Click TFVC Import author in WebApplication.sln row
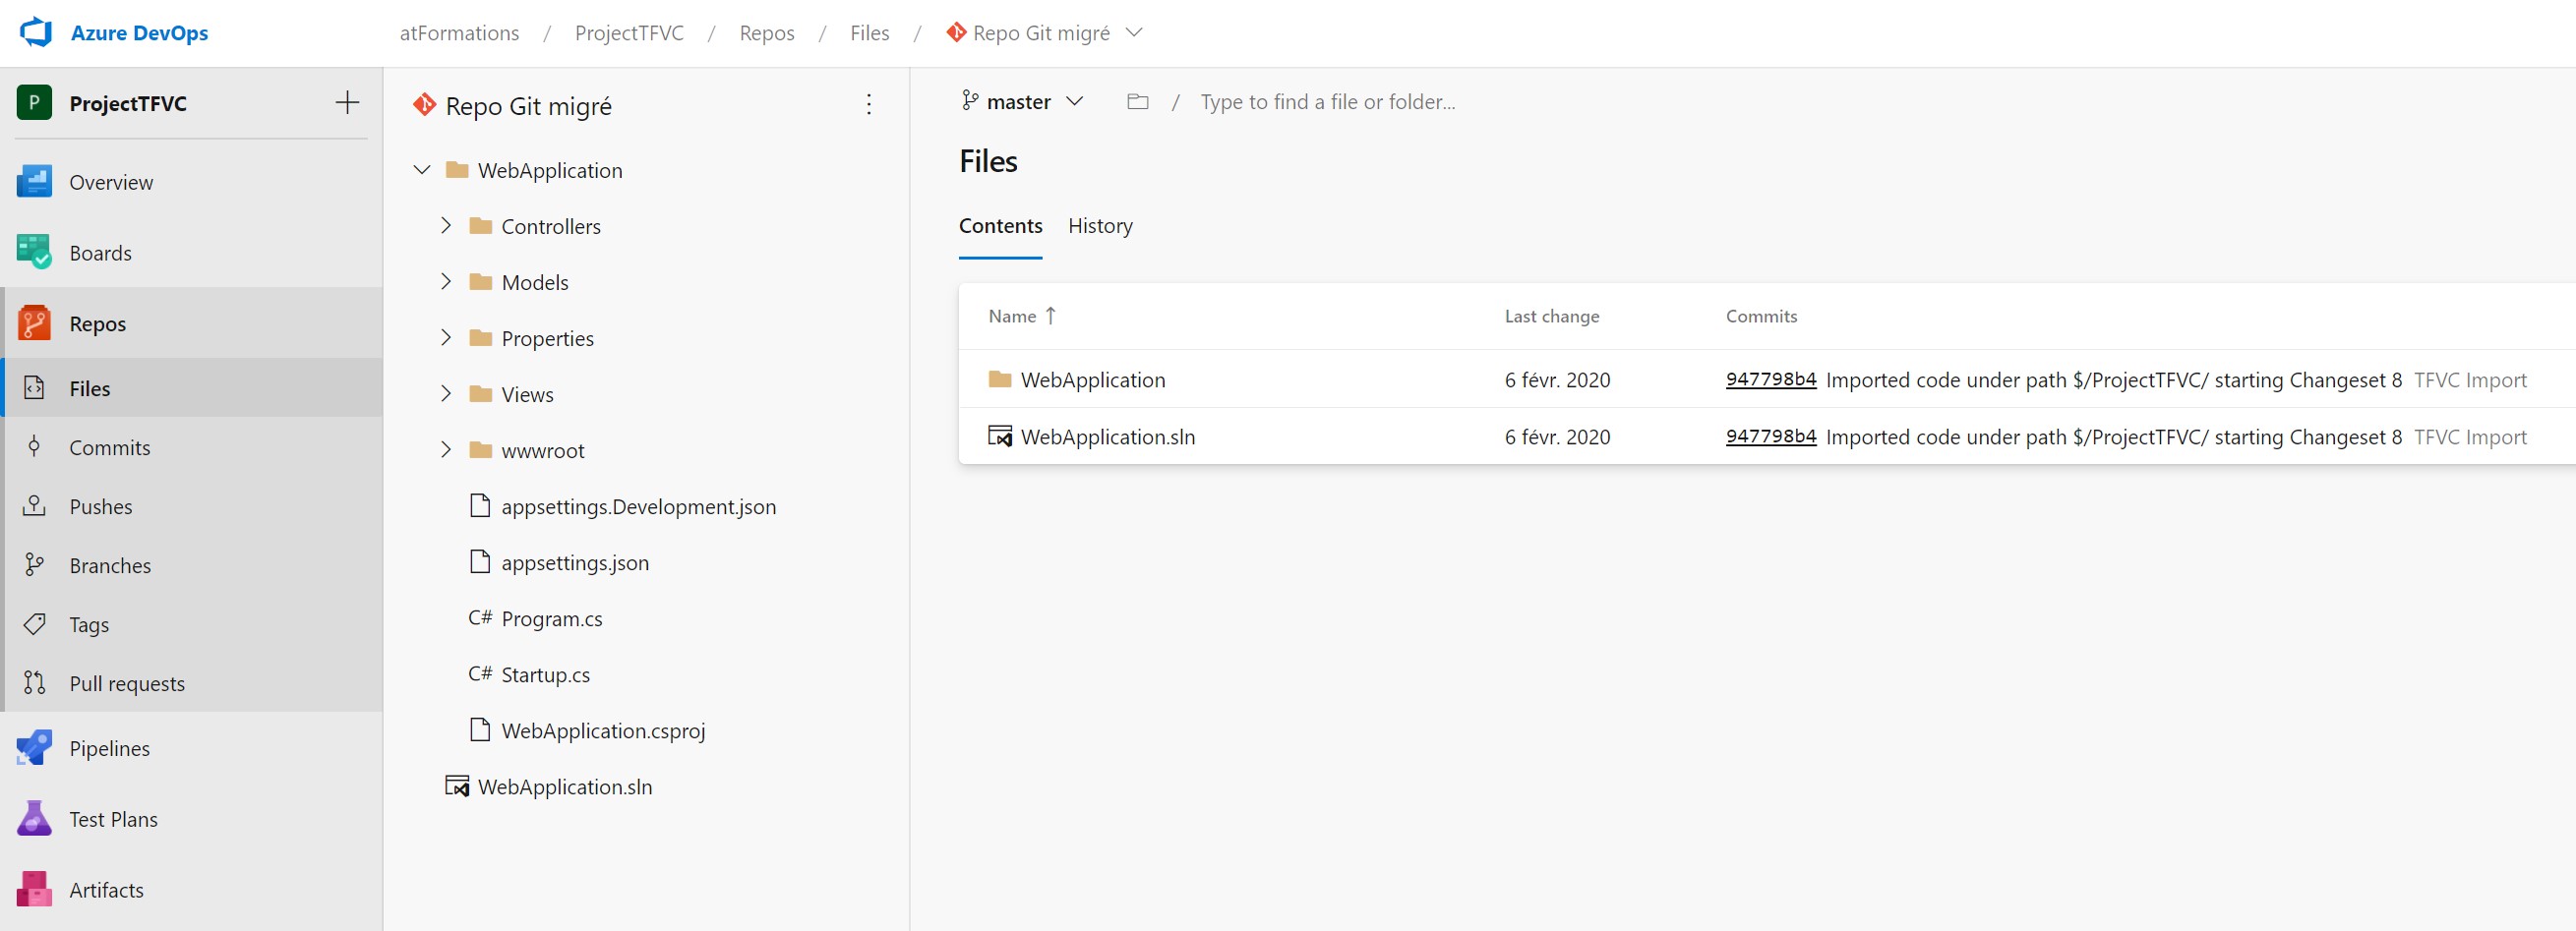Image resolution: width=2576 pixels, height=931 pixels. point(2470,437)
